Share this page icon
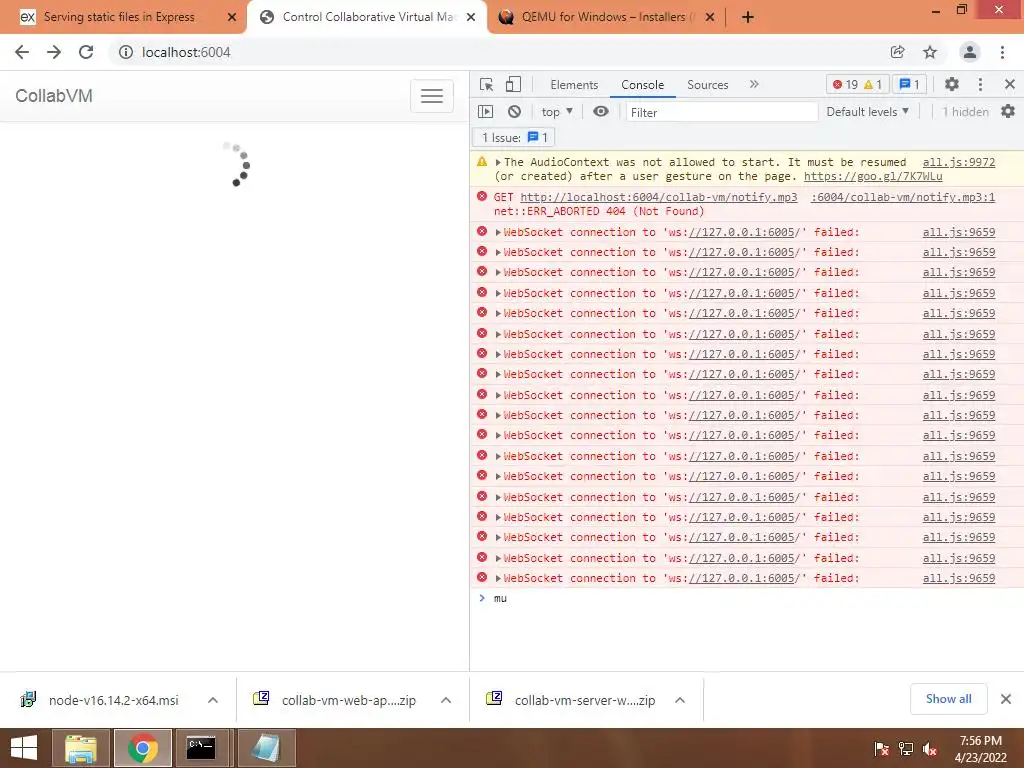This screenshot has height=768, width=1024. [x=898, y=52]
